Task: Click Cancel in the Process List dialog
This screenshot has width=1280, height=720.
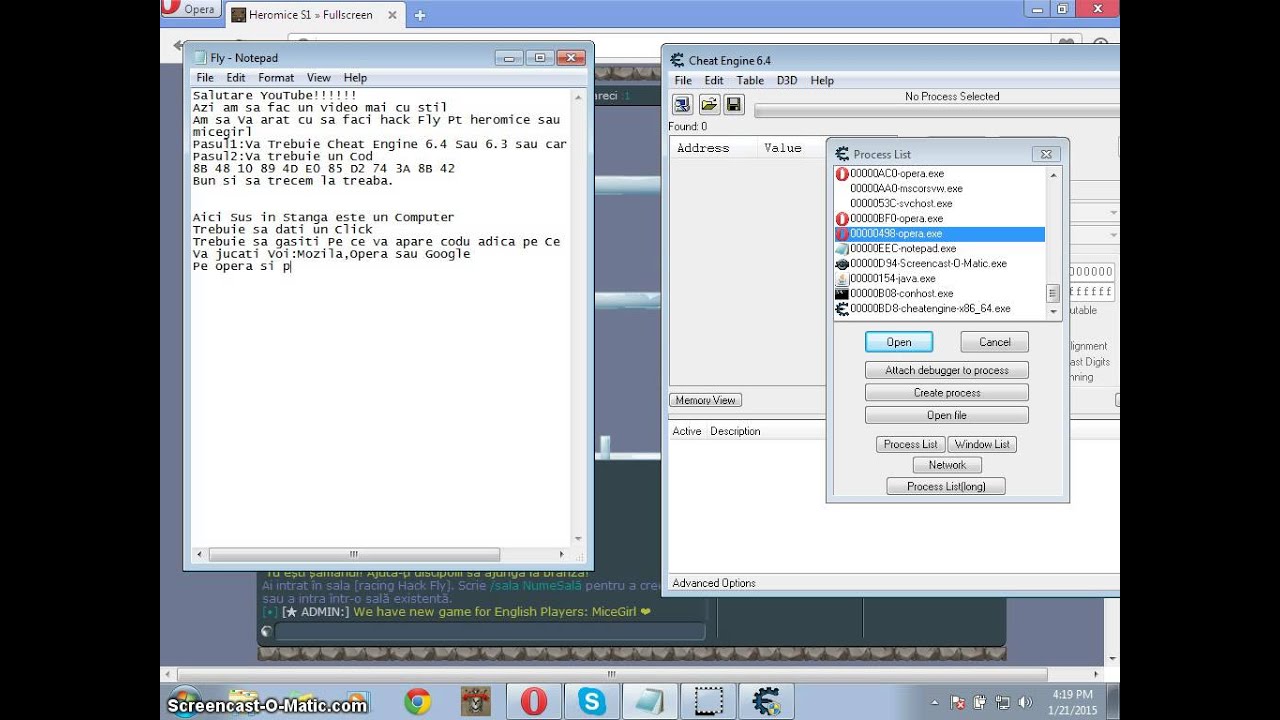Action: coord(994,342)
